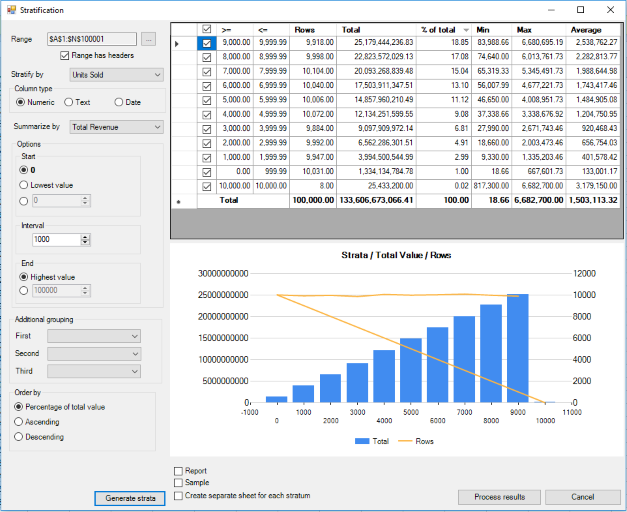
Task: Click the end value 100000 spinner arrows
Action: 85,290
